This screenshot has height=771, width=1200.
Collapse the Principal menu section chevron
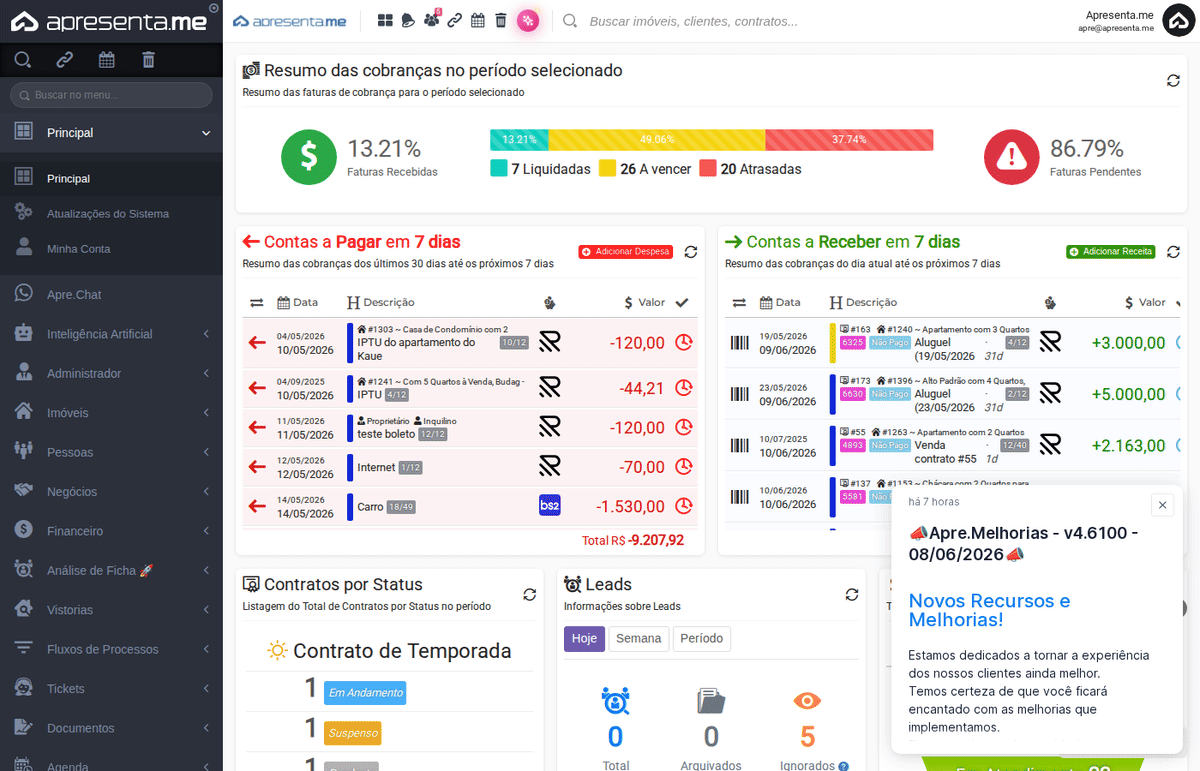tap(206, 133)
